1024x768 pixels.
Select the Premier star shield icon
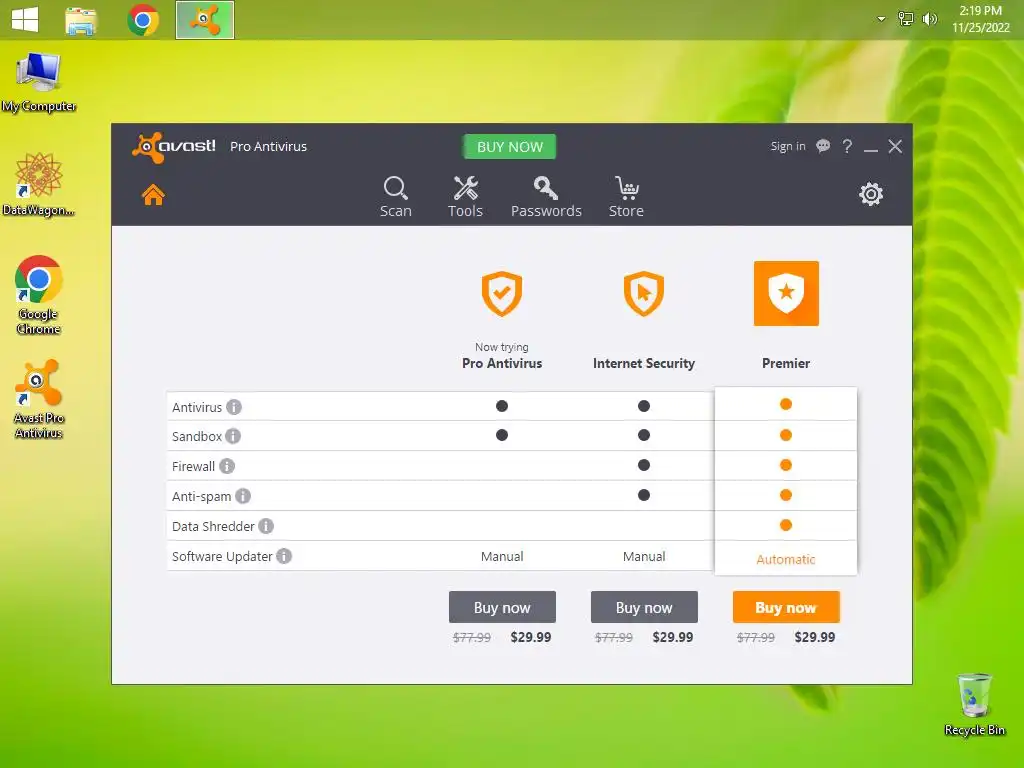point(786,293)
